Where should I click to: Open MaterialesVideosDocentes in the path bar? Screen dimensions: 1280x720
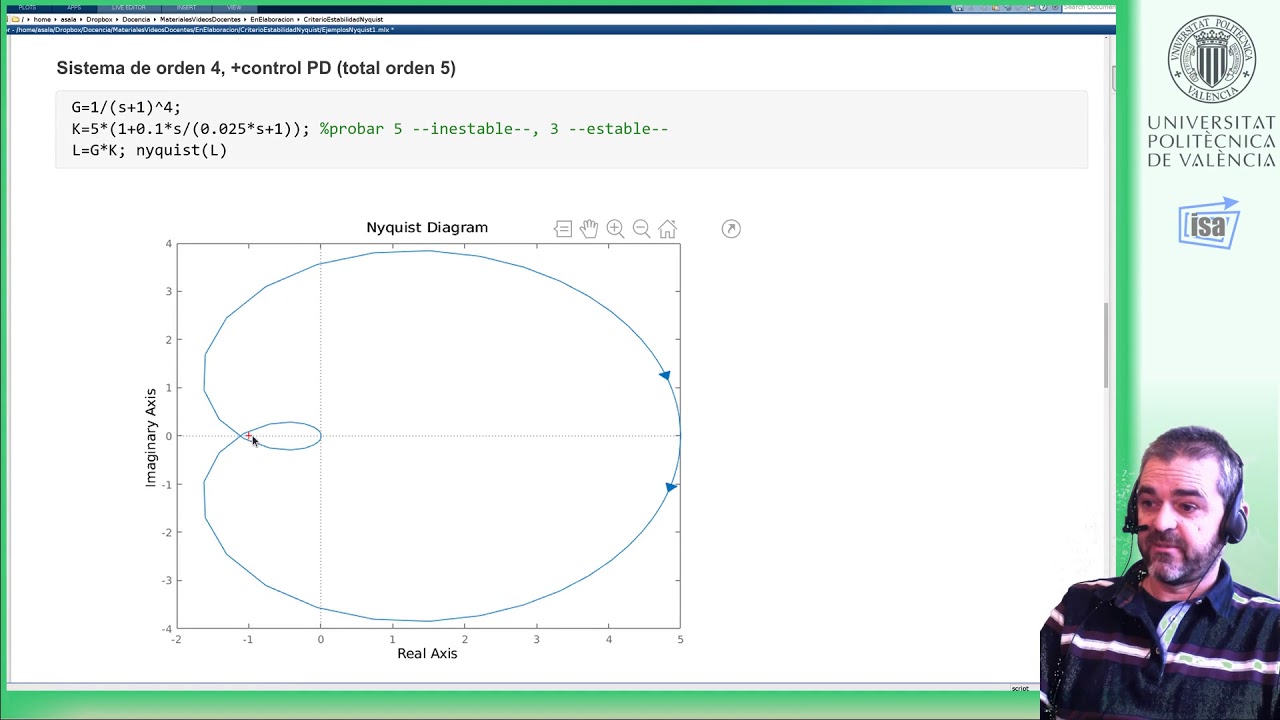click(x=200, y=19)
